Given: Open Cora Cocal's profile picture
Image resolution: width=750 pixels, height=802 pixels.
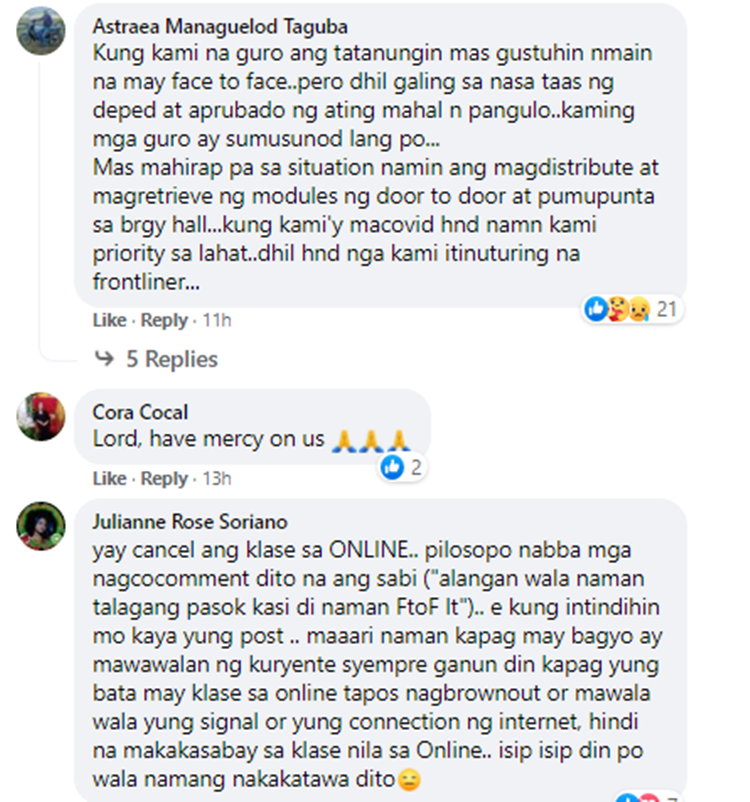Looking at the screenshot, I should tap(41, 416).
